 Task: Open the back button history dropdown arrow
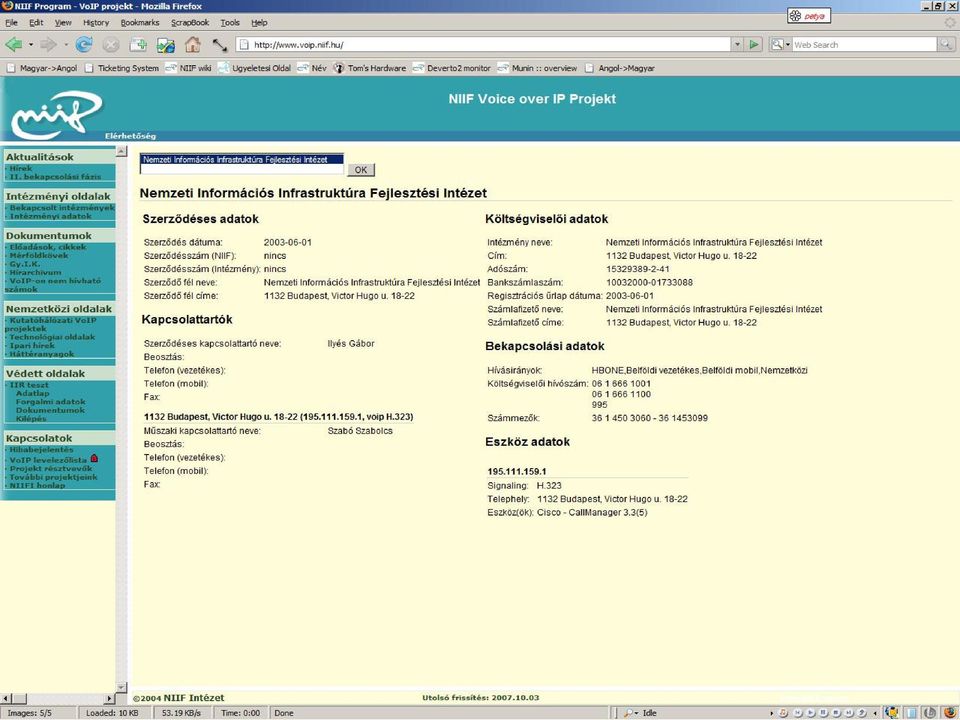point(31,45)
